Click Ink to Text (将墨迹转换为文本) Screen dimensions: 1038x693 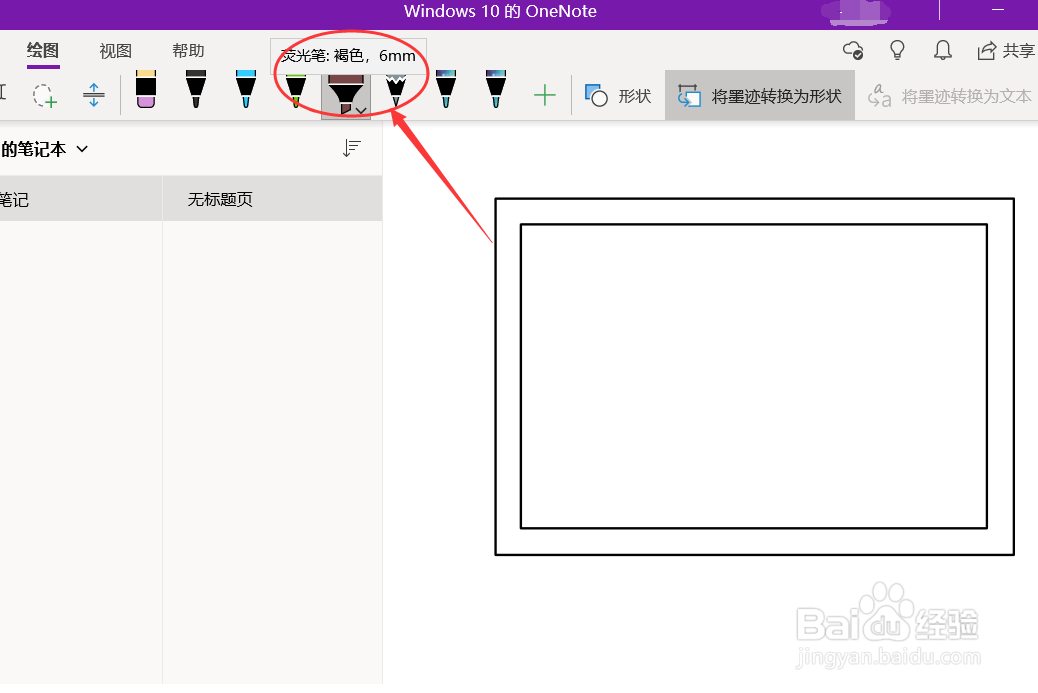tap(950, 97)
